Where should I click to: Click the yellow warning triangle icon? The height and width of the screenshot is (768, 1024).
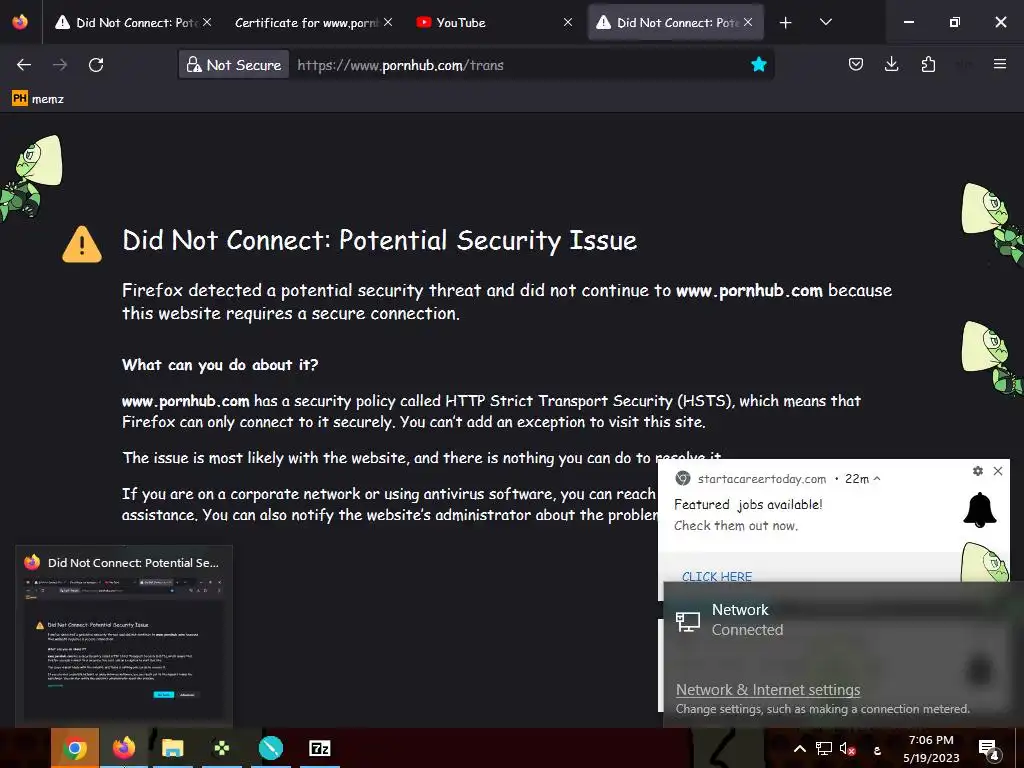pyautogui.click(x=82, y=244)
